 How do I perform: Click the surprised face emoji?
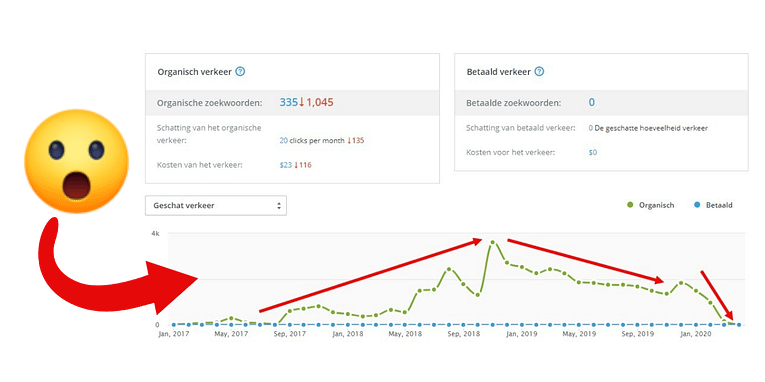76,161
